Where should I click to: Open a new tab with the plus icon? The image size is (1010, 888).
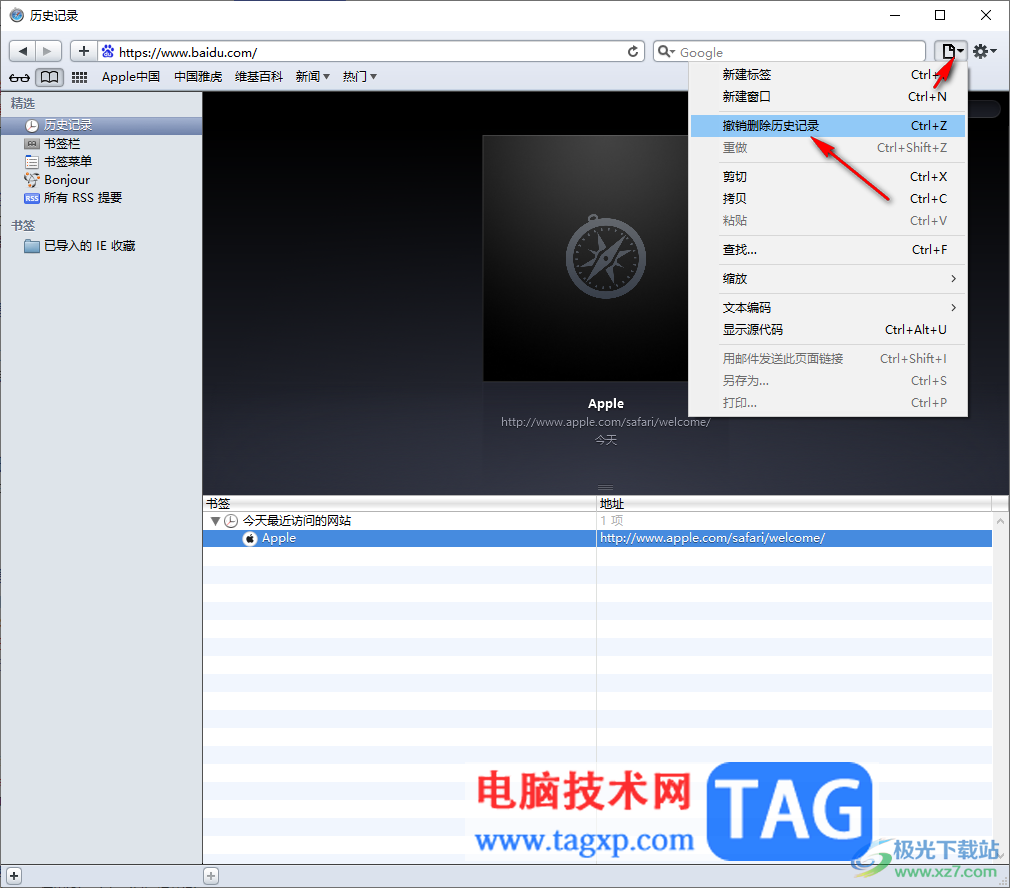click(83, 50)
